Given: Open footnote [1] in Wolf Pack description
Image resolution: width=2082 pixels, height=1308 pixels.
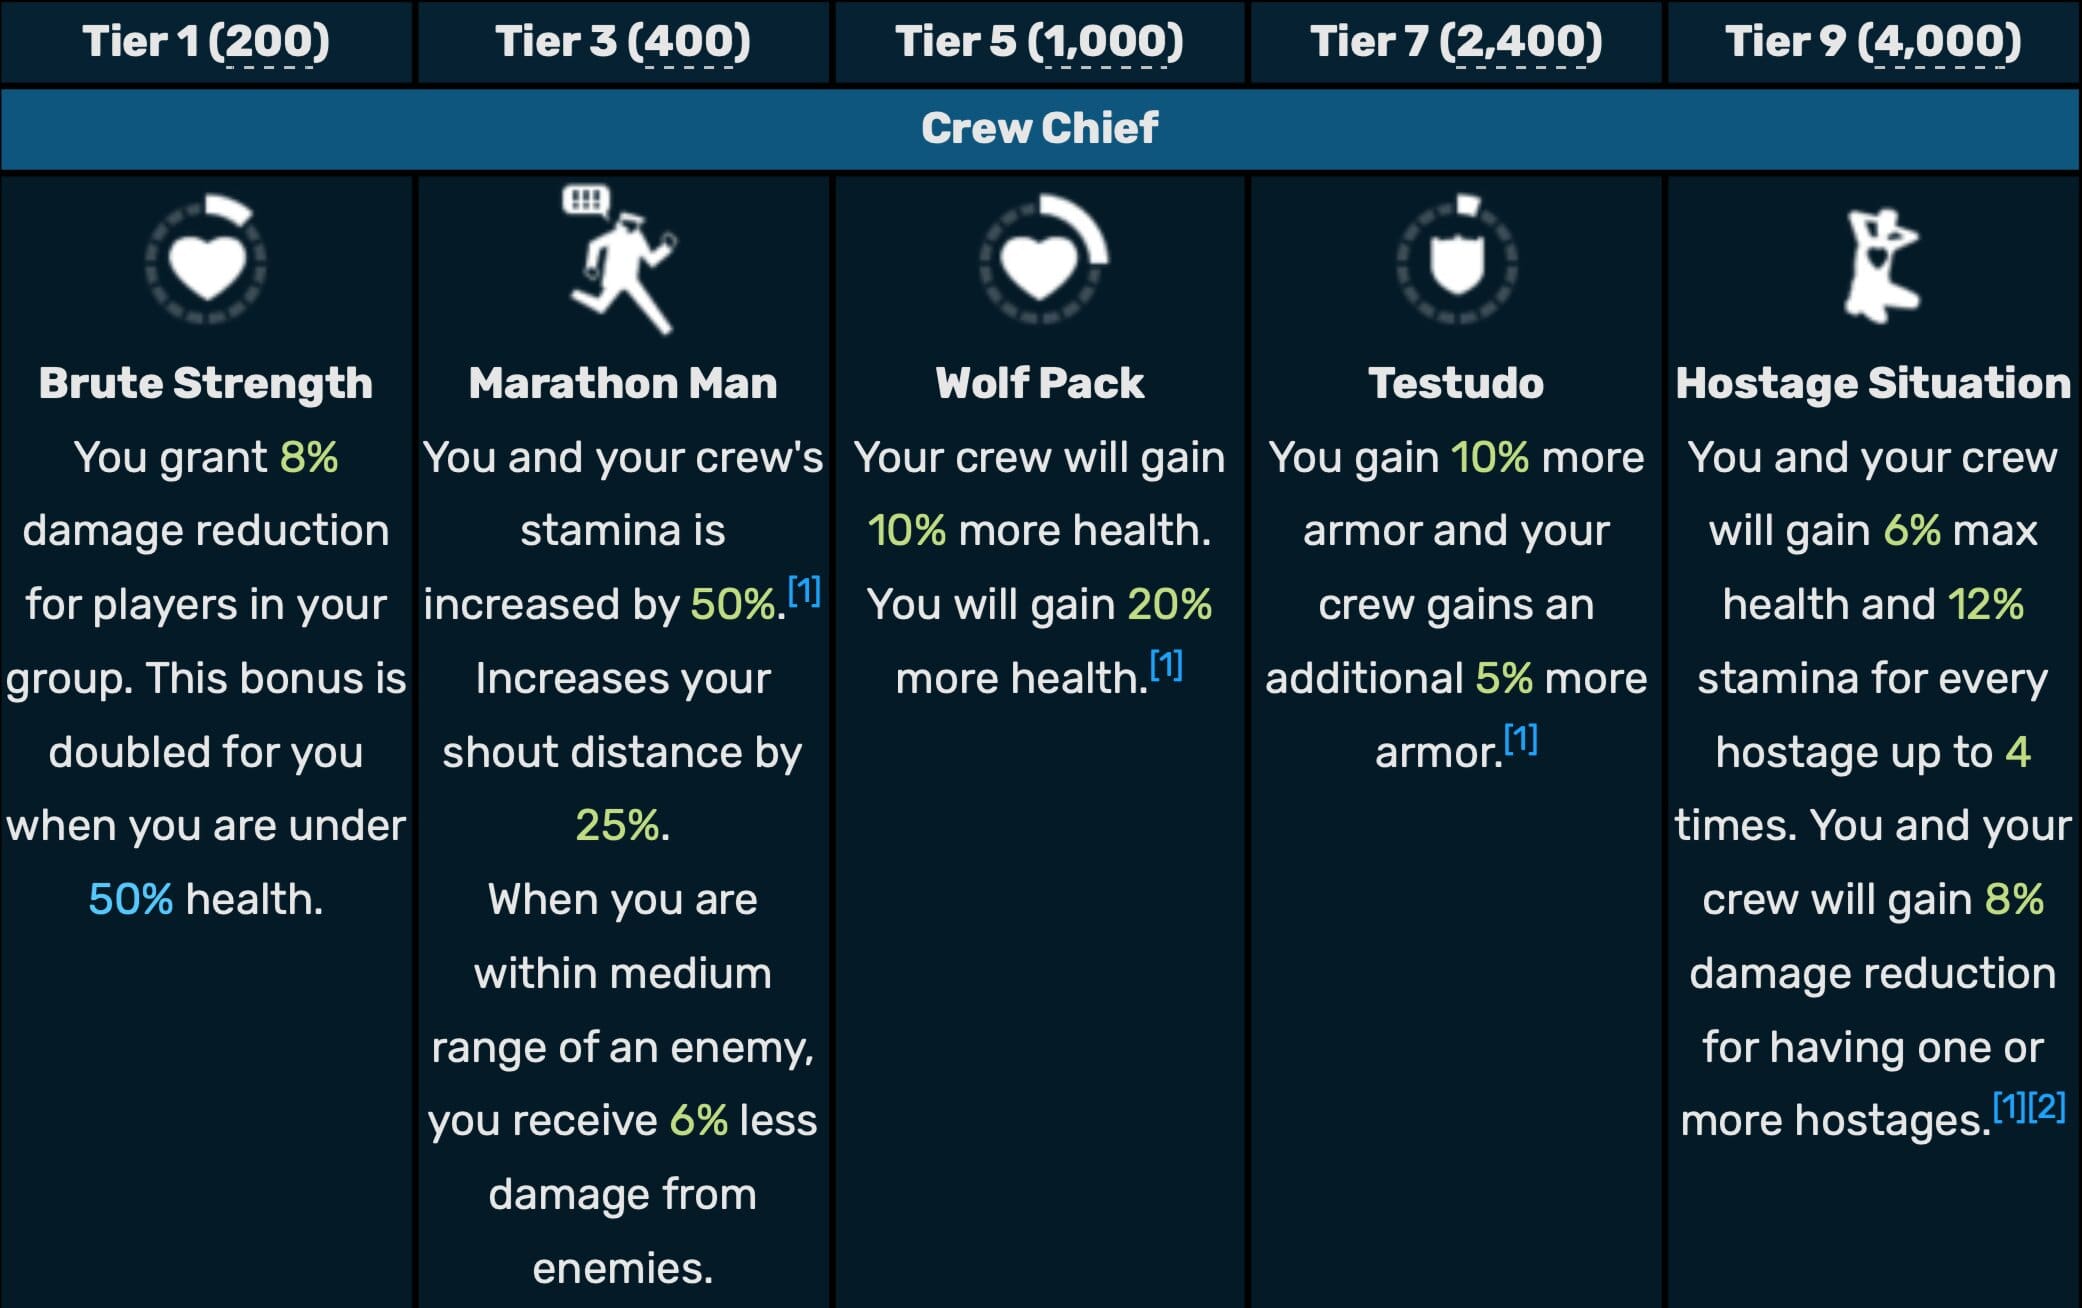Looking at the screenshot, I should coord(1166,665).
